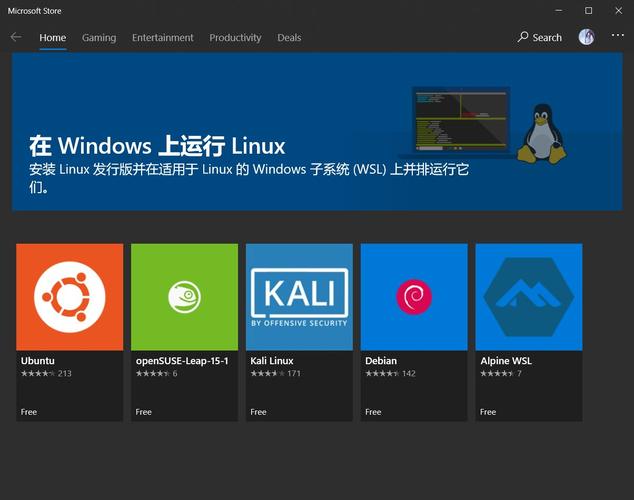Viewport: 634px width, 500px height.
Task: Click Ubuntu's star rating with 213 reviews
Action: 46,373
